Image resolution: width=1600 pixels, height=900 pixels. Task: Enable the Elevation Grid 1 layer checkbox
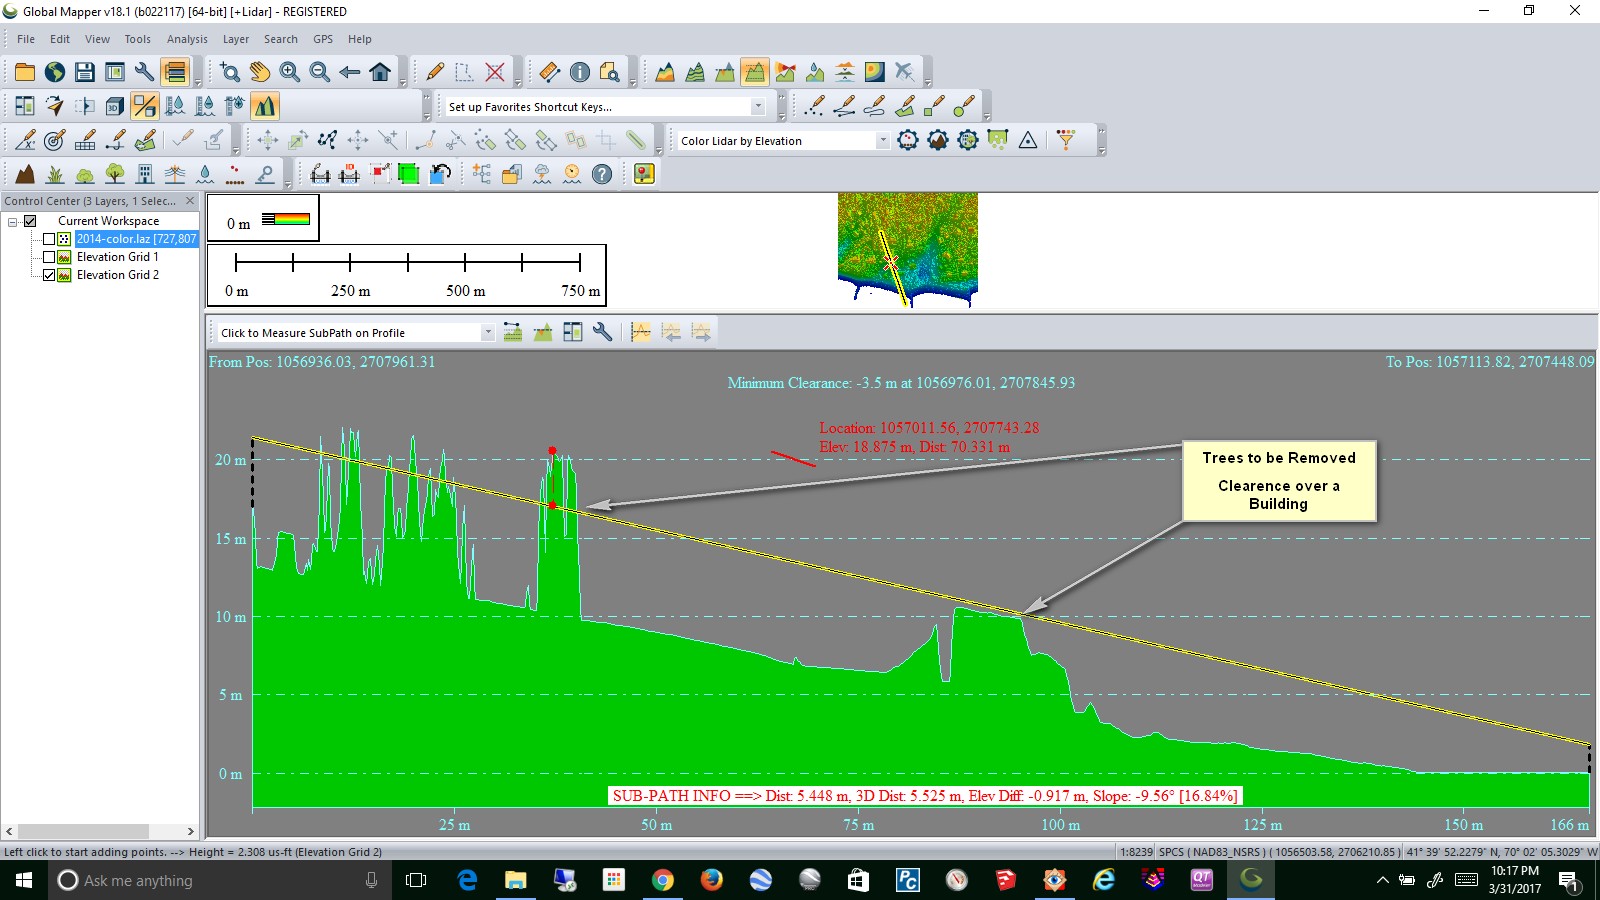coord(48,257)
